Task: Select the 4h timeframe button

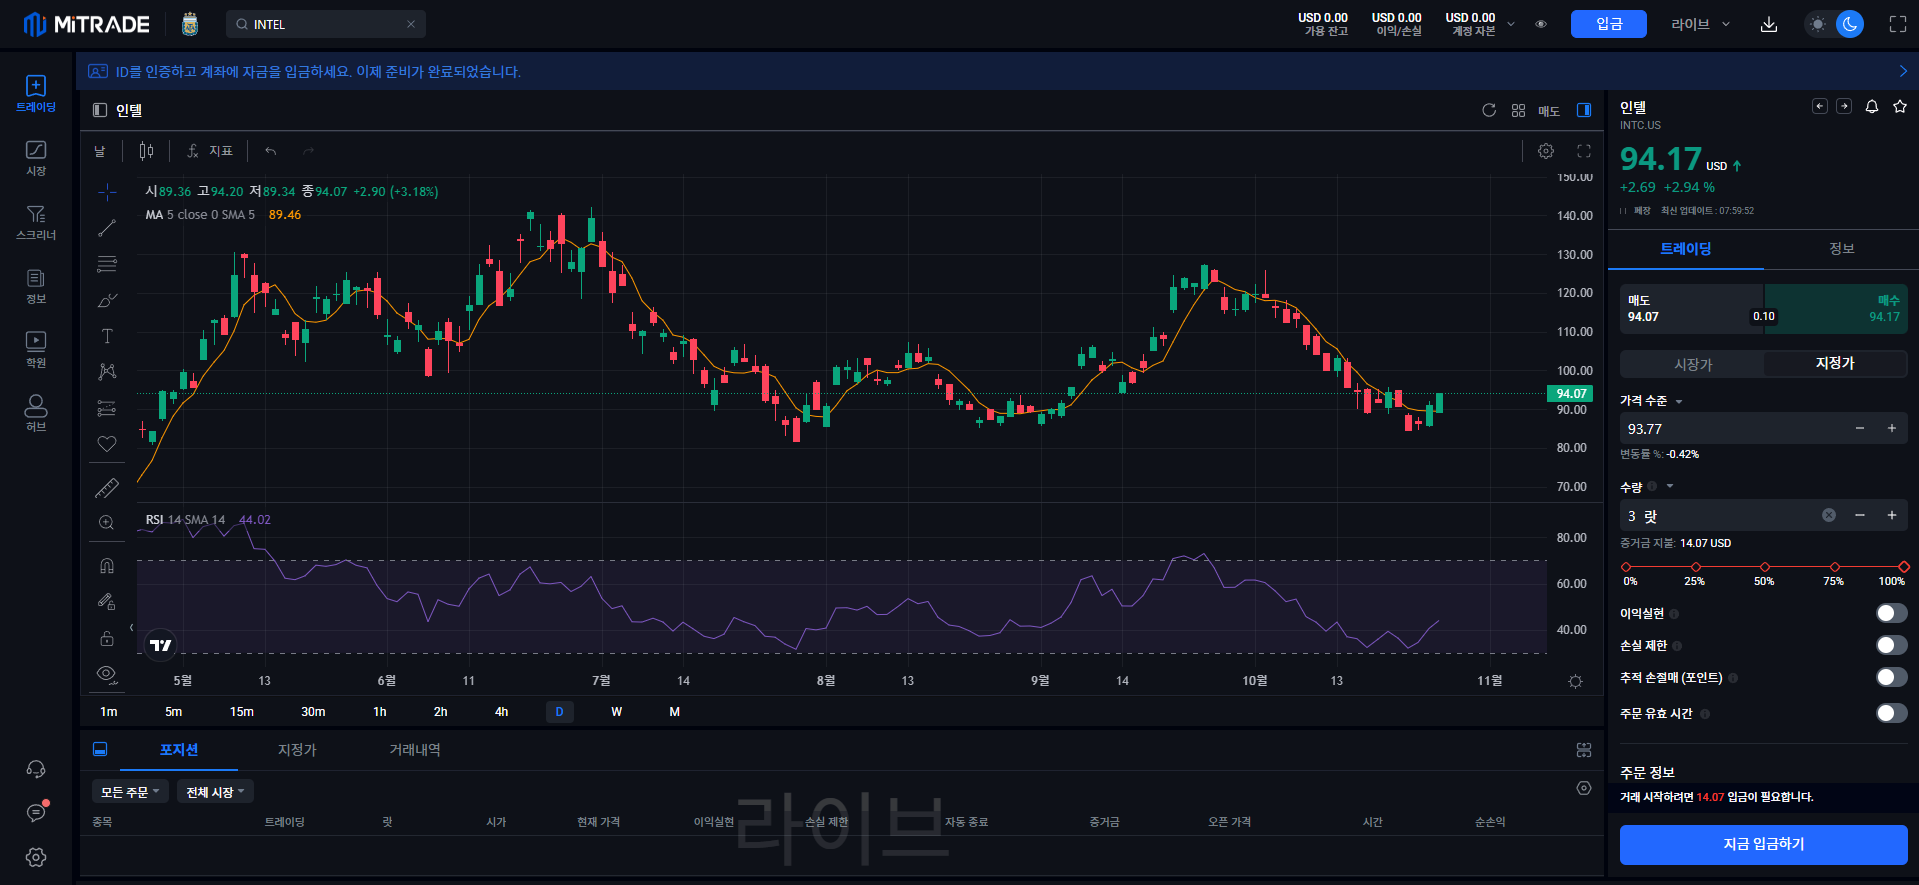Action: 501,712
